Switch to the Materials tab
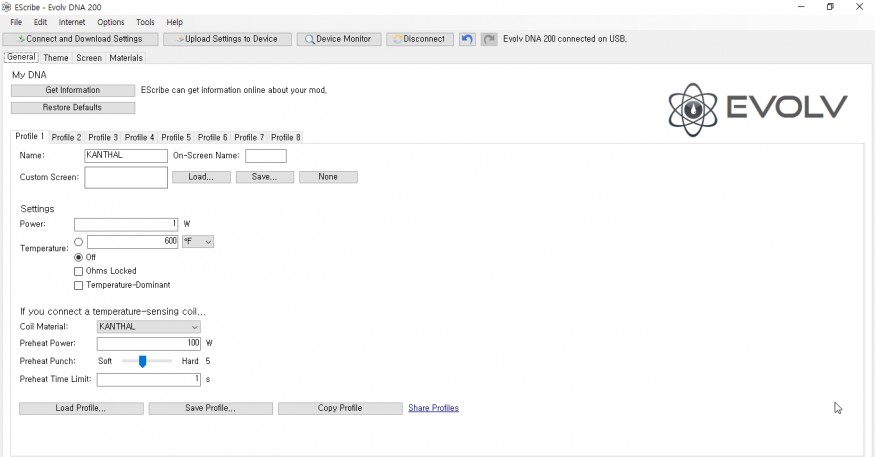The width and height of the screenshot is (875, 457). coord(126,57)
